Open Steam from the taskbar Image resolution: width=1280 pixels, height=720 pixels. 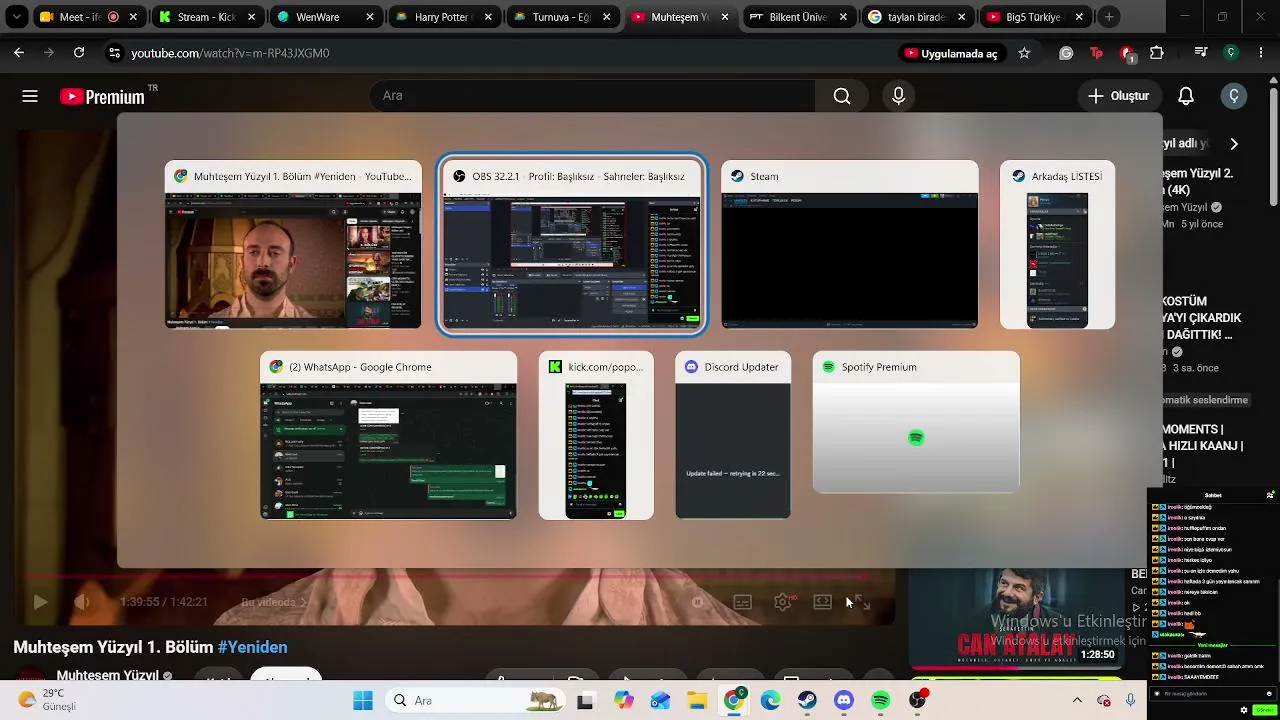click(x=807, y=701)
